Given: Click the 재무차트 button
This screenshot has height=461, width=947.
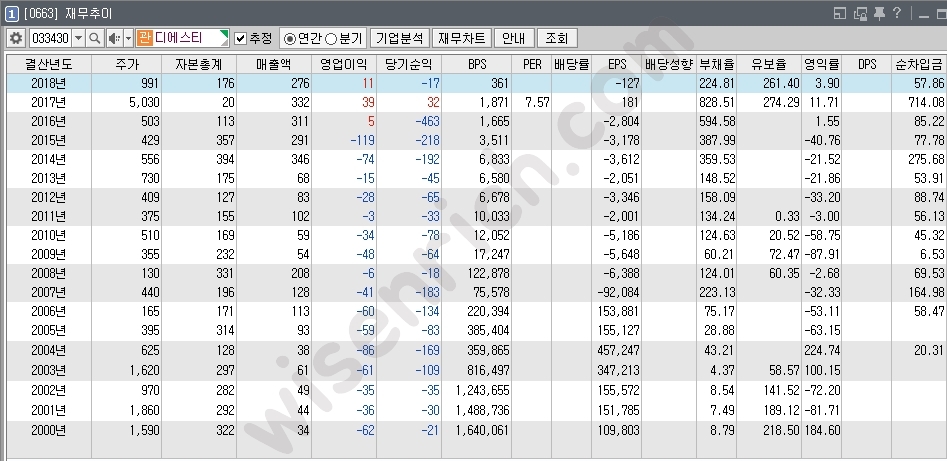Looking at the screenshot, I should [x=462, y=38].
